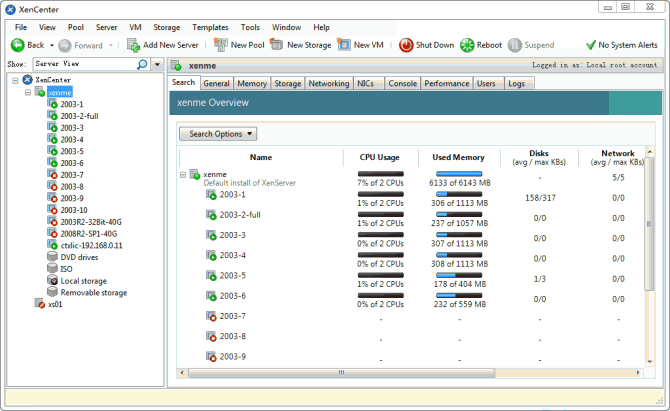Select 2003-10 in the server tree

(x=74, y=210)
